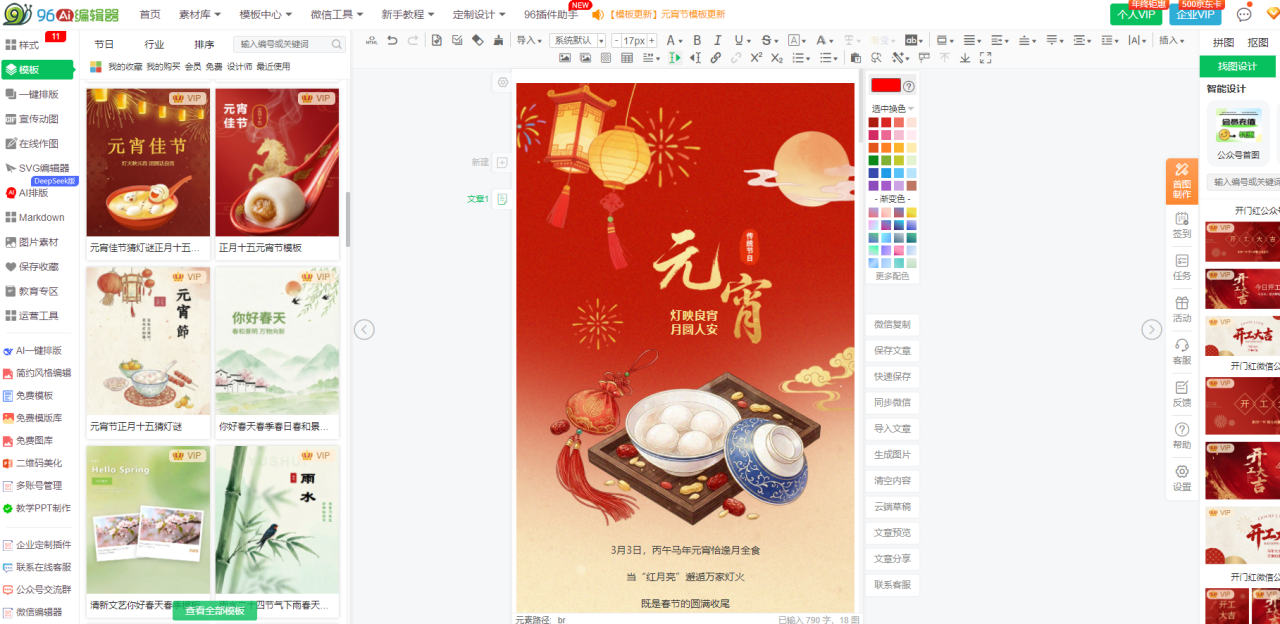Apply superscript formatting

(x=756, y=58)
